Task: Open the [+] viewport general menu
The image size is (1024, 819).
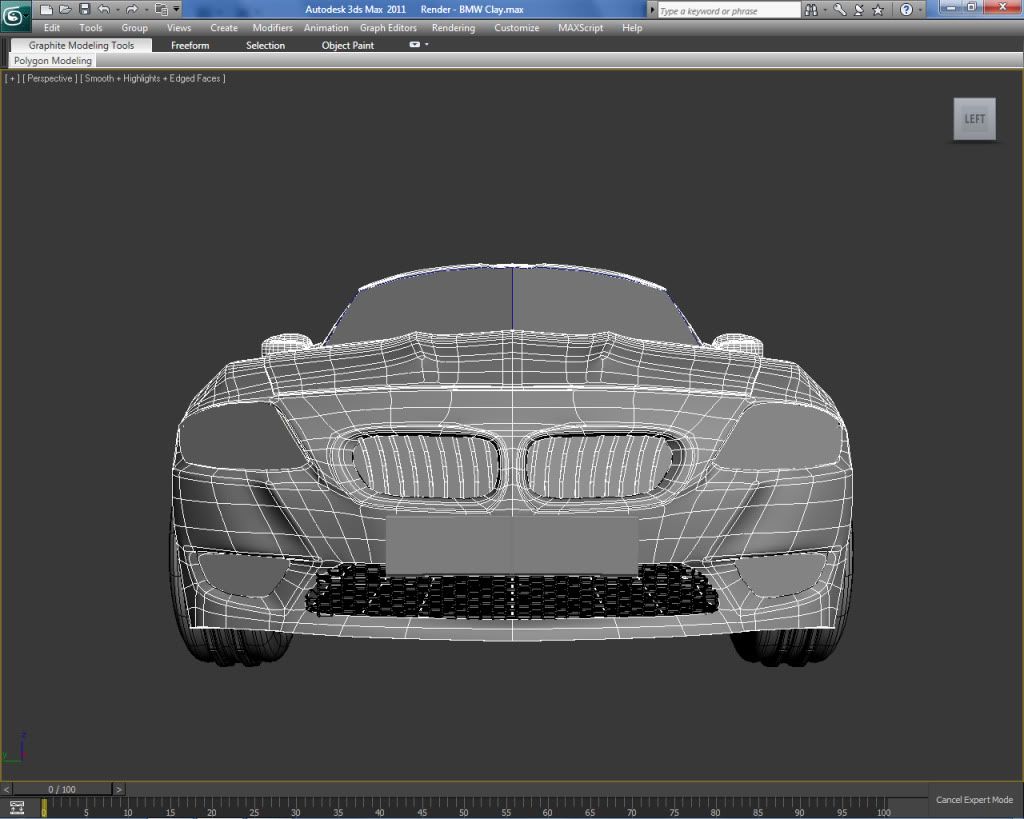Action: [x=12, y=78]
